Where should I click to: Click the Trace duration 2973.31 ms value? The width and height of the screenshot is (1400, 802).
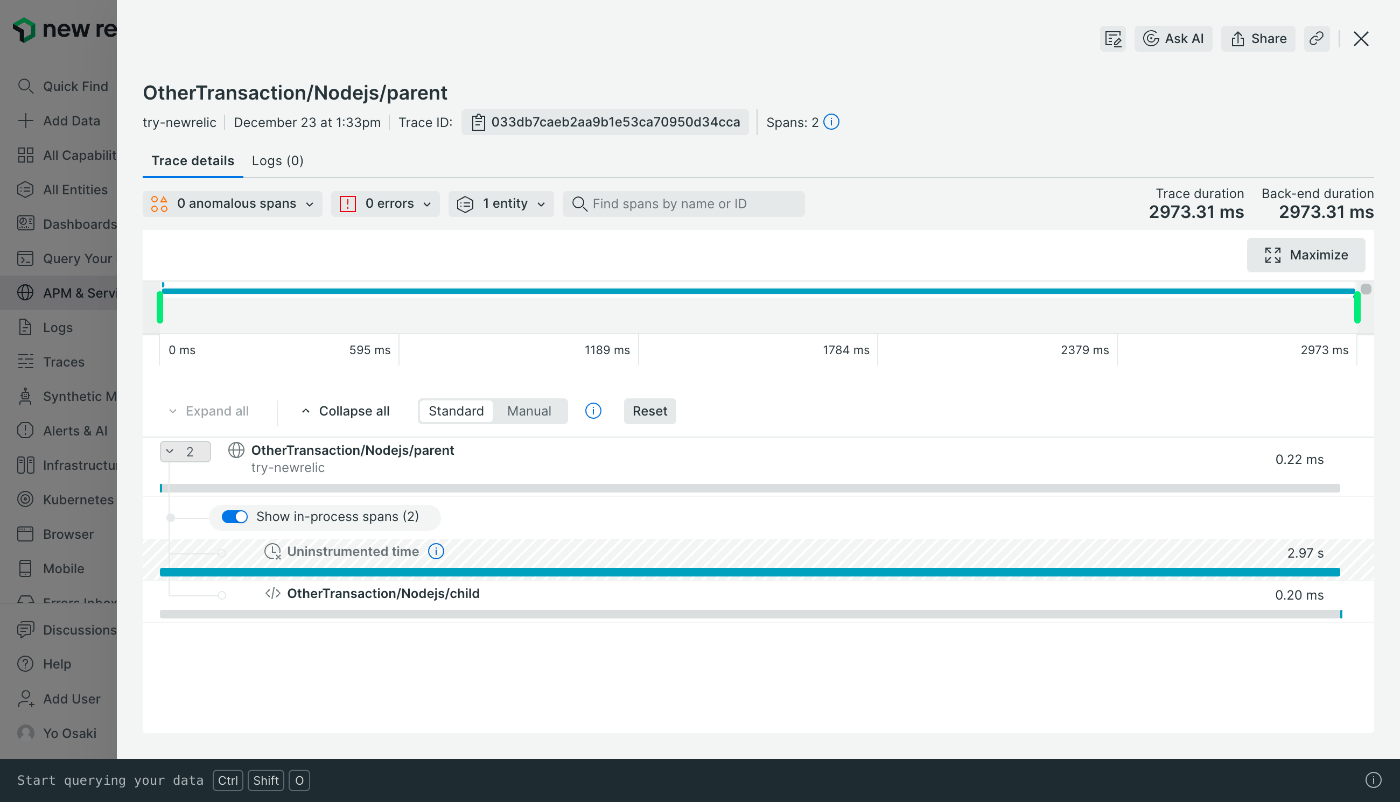click(1196, 212)
